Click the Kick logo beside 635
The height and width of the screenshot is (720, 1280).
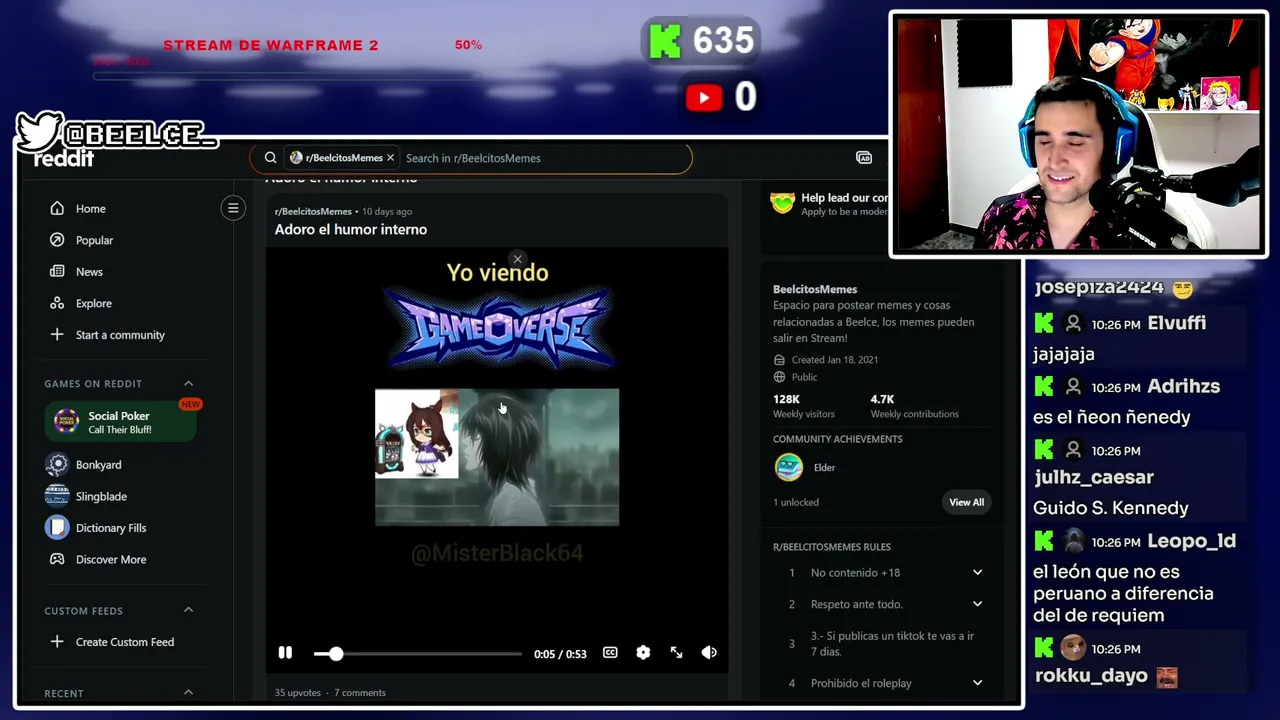665,41
